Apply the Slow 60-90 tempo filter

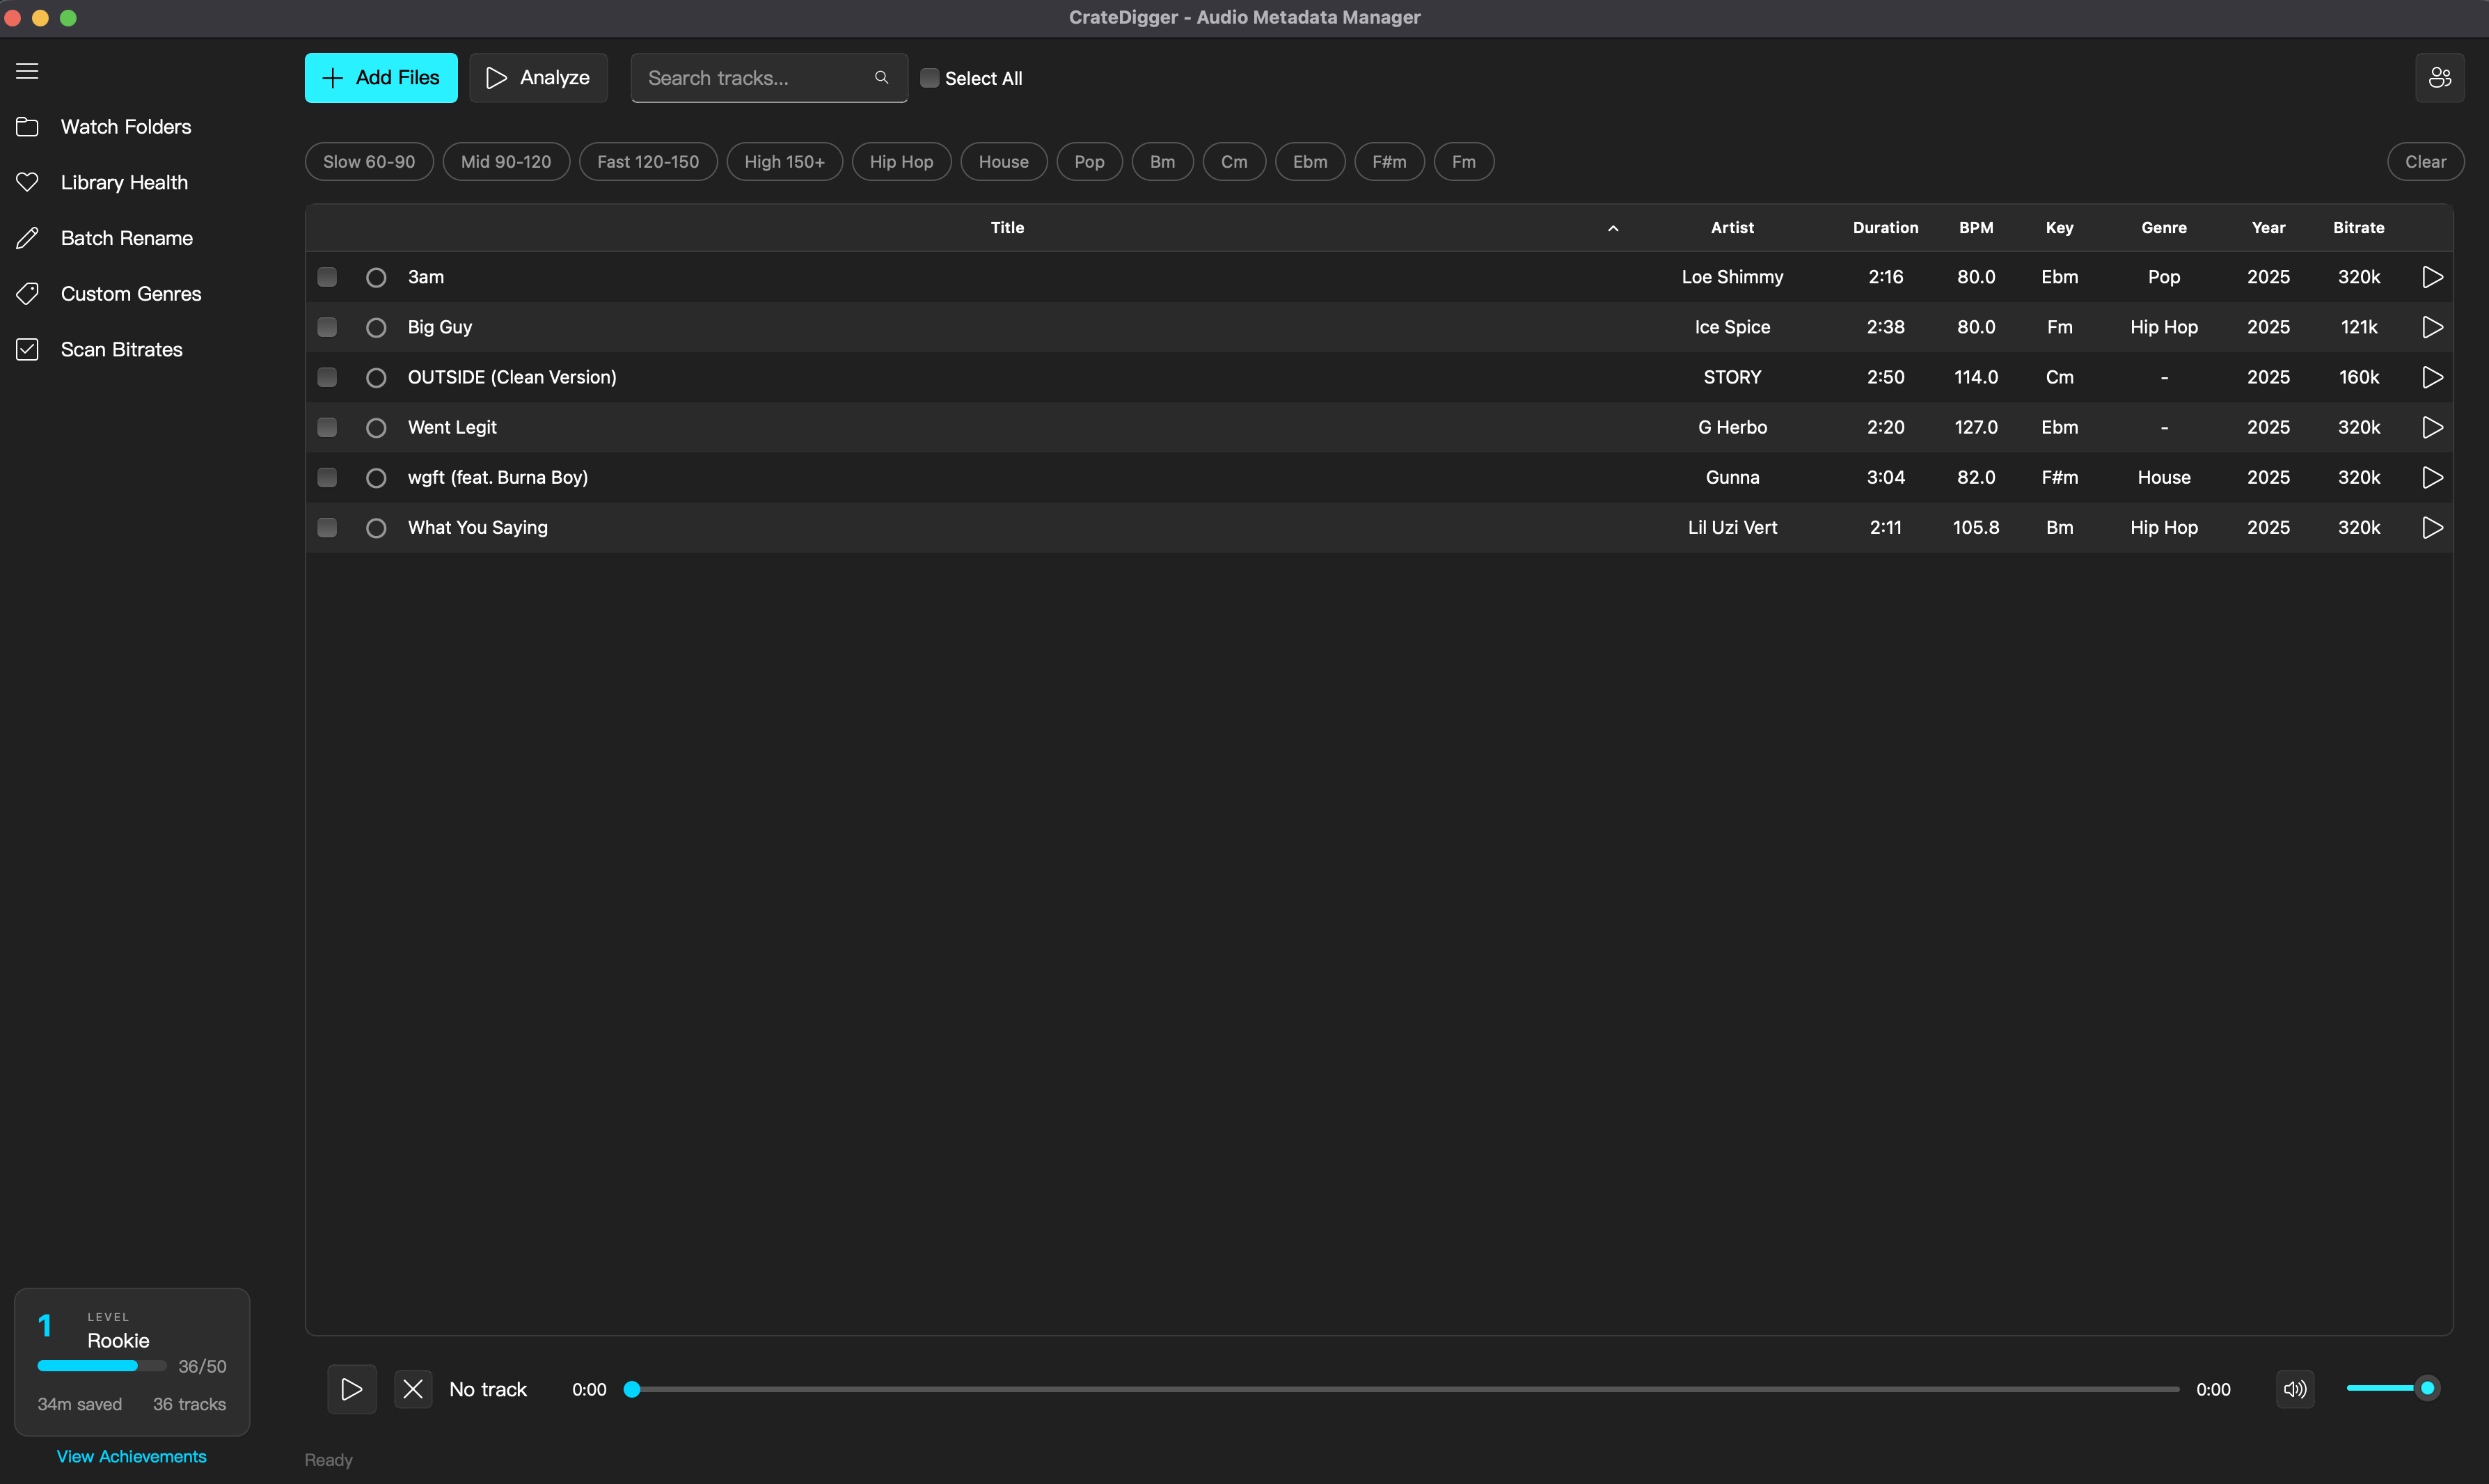pyautogui.click(x=368, y=161)
